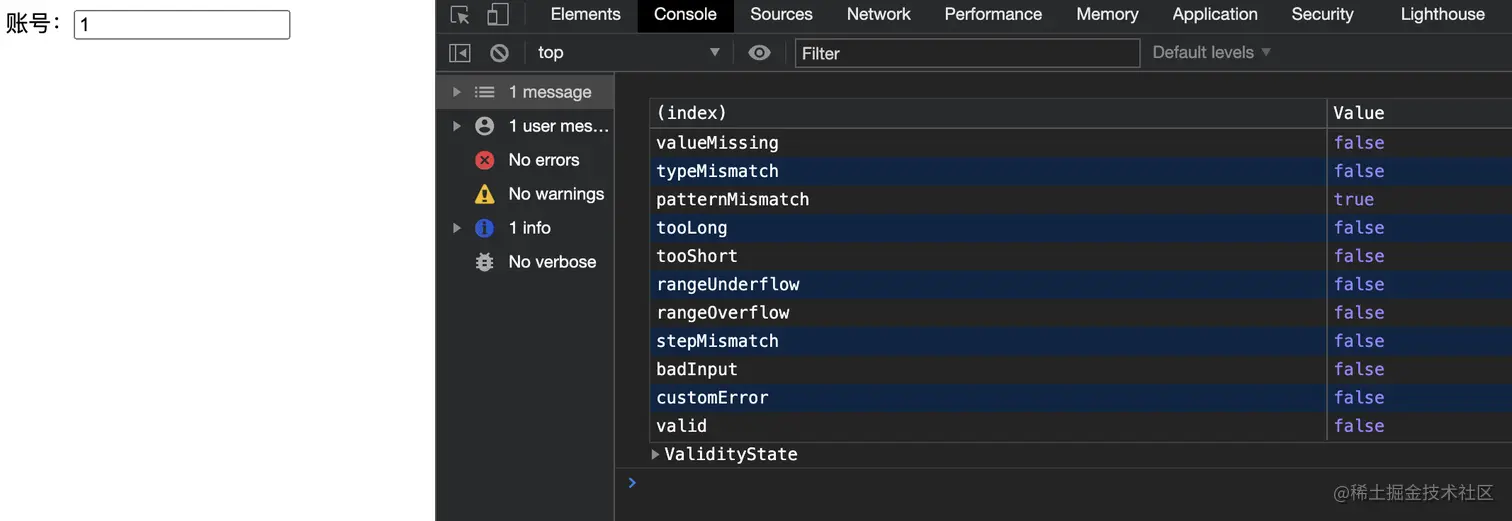Open the top context dropdown

coord(628,53)
